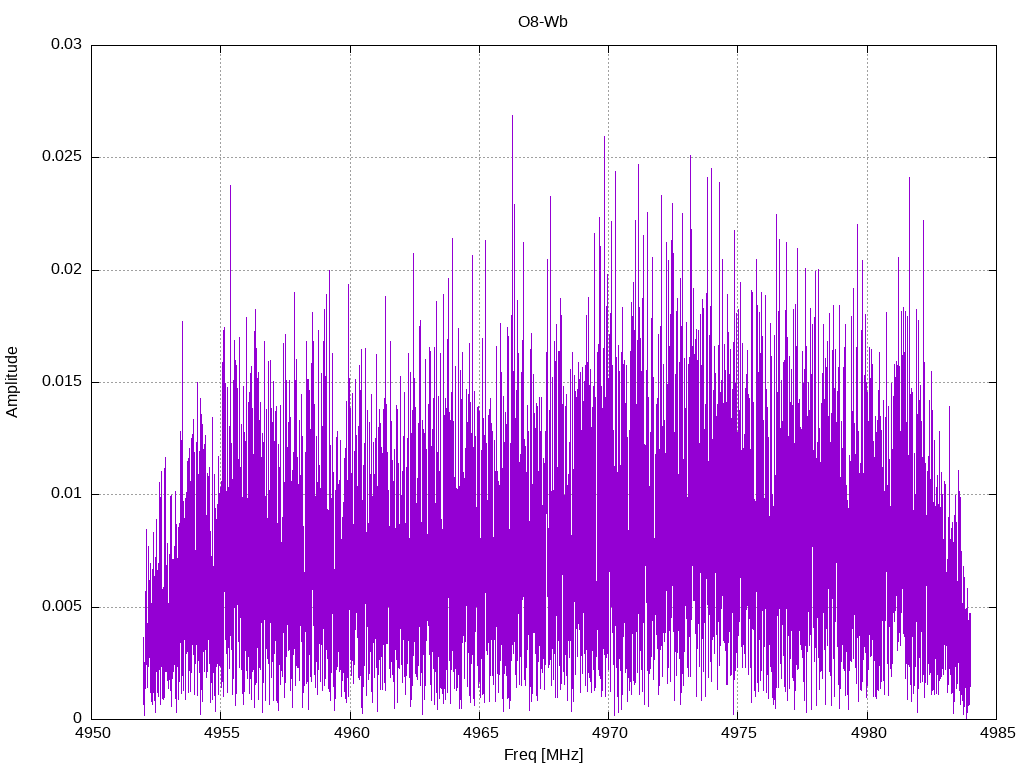The height and width of the screenshot is (768, 1024).
Task: Click the spectrum peak just below 4970 MHz
Action: tap(605, 137)
